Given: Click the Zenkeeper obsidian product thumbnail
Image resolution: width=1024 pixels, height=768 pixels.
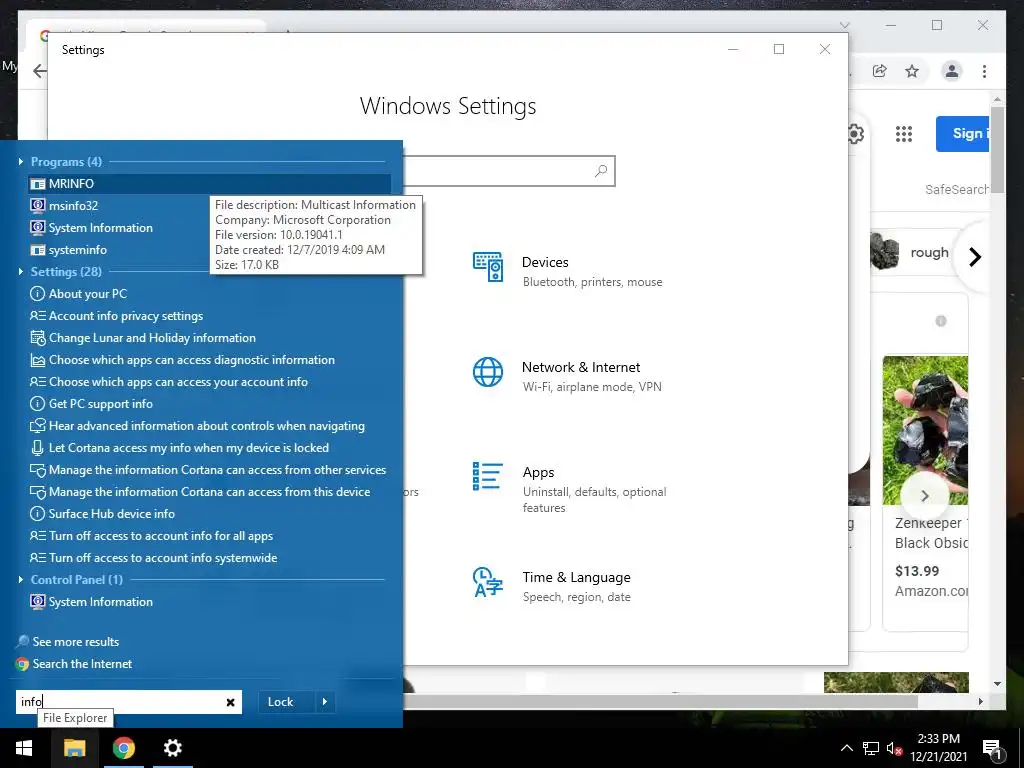Looking at the screenshot, I should coord(925,430).
